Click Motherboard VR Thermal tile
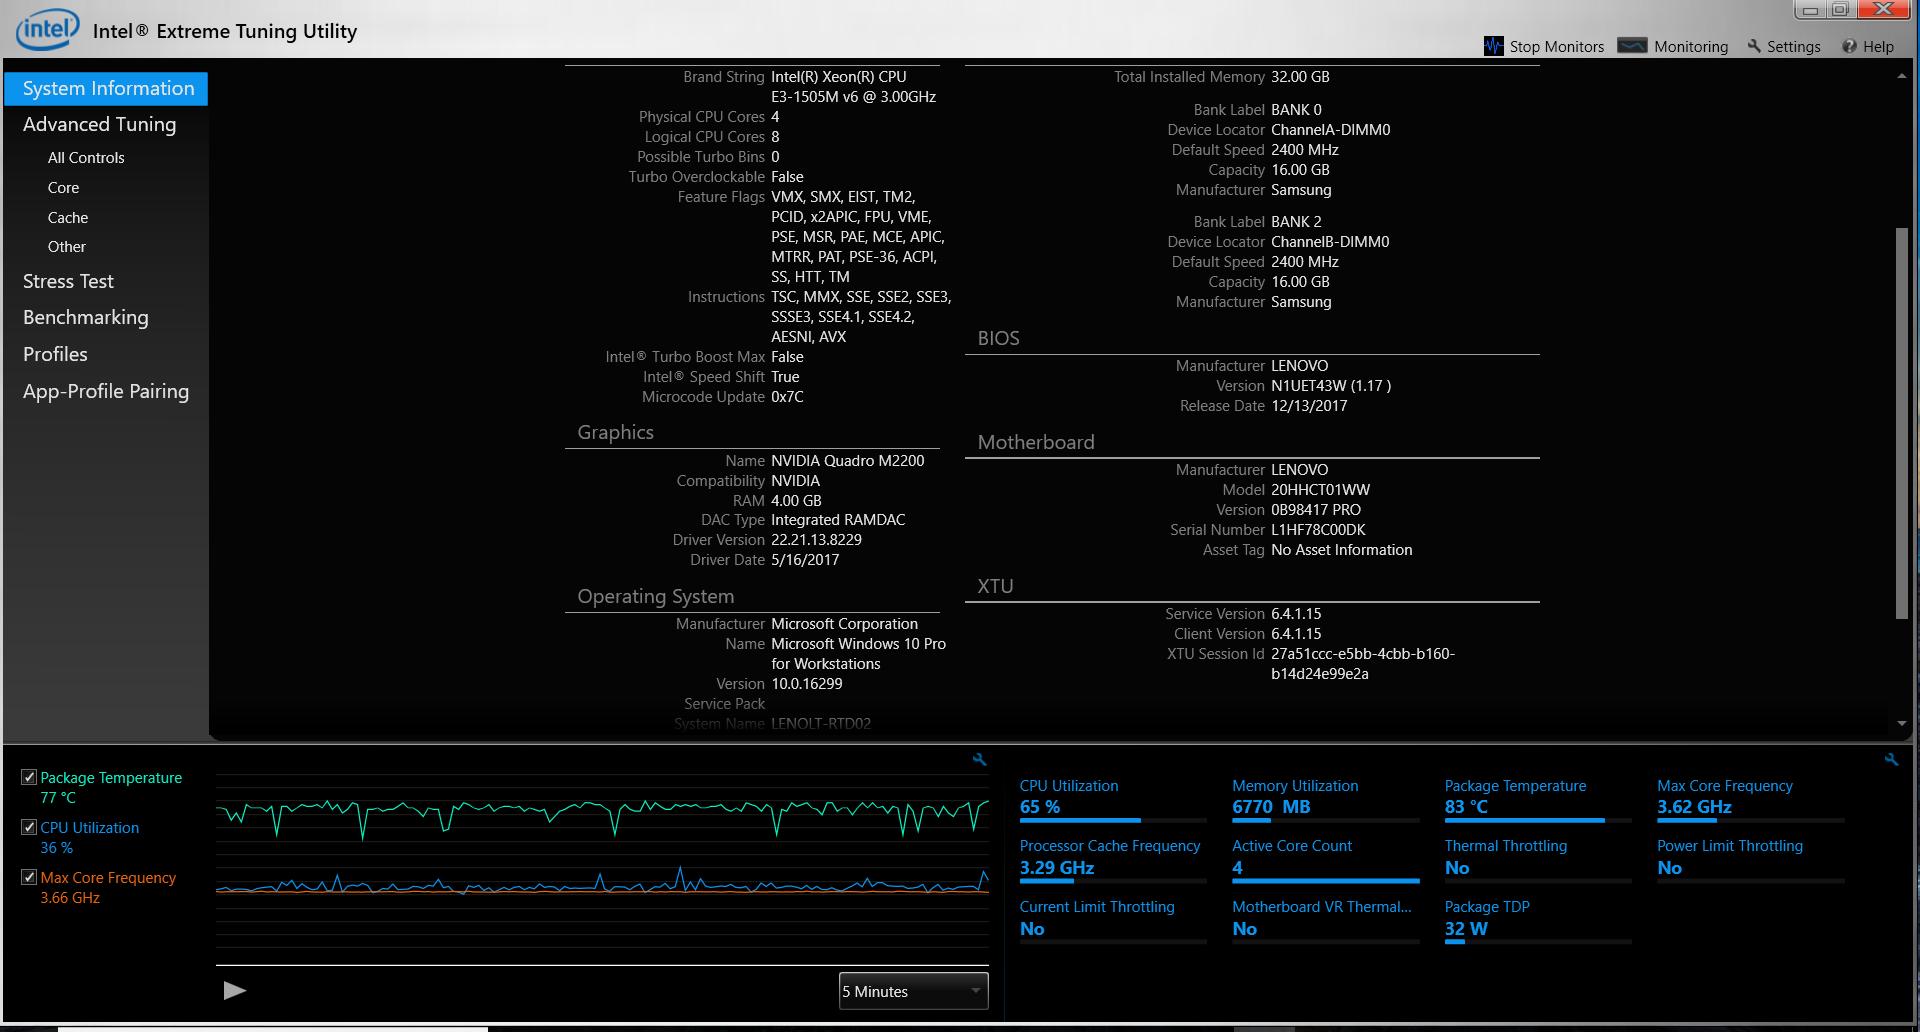 point(1325,921)
